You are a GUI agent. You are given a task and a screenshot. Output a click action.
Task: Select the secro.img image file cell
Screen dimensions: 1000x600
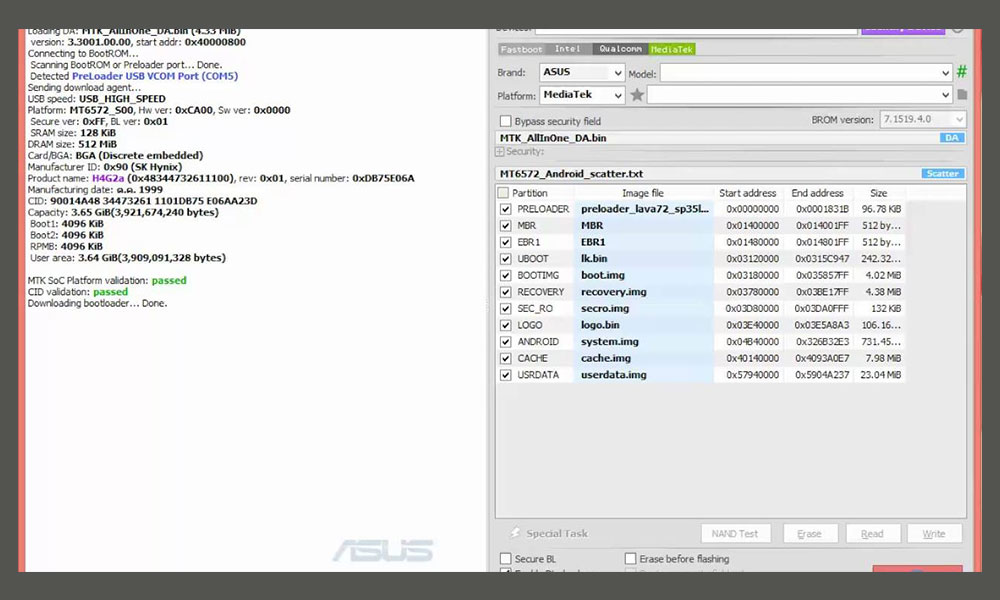[644, 309]
